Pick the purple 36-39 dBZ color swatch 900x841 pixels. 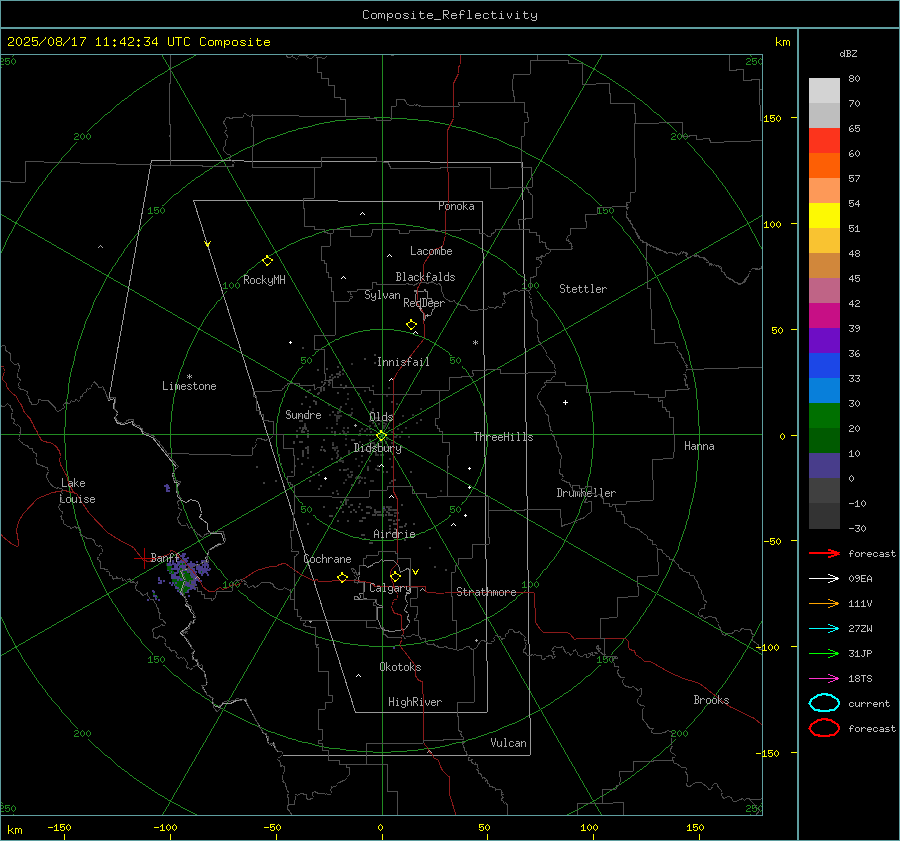click(x=824, y=340)
